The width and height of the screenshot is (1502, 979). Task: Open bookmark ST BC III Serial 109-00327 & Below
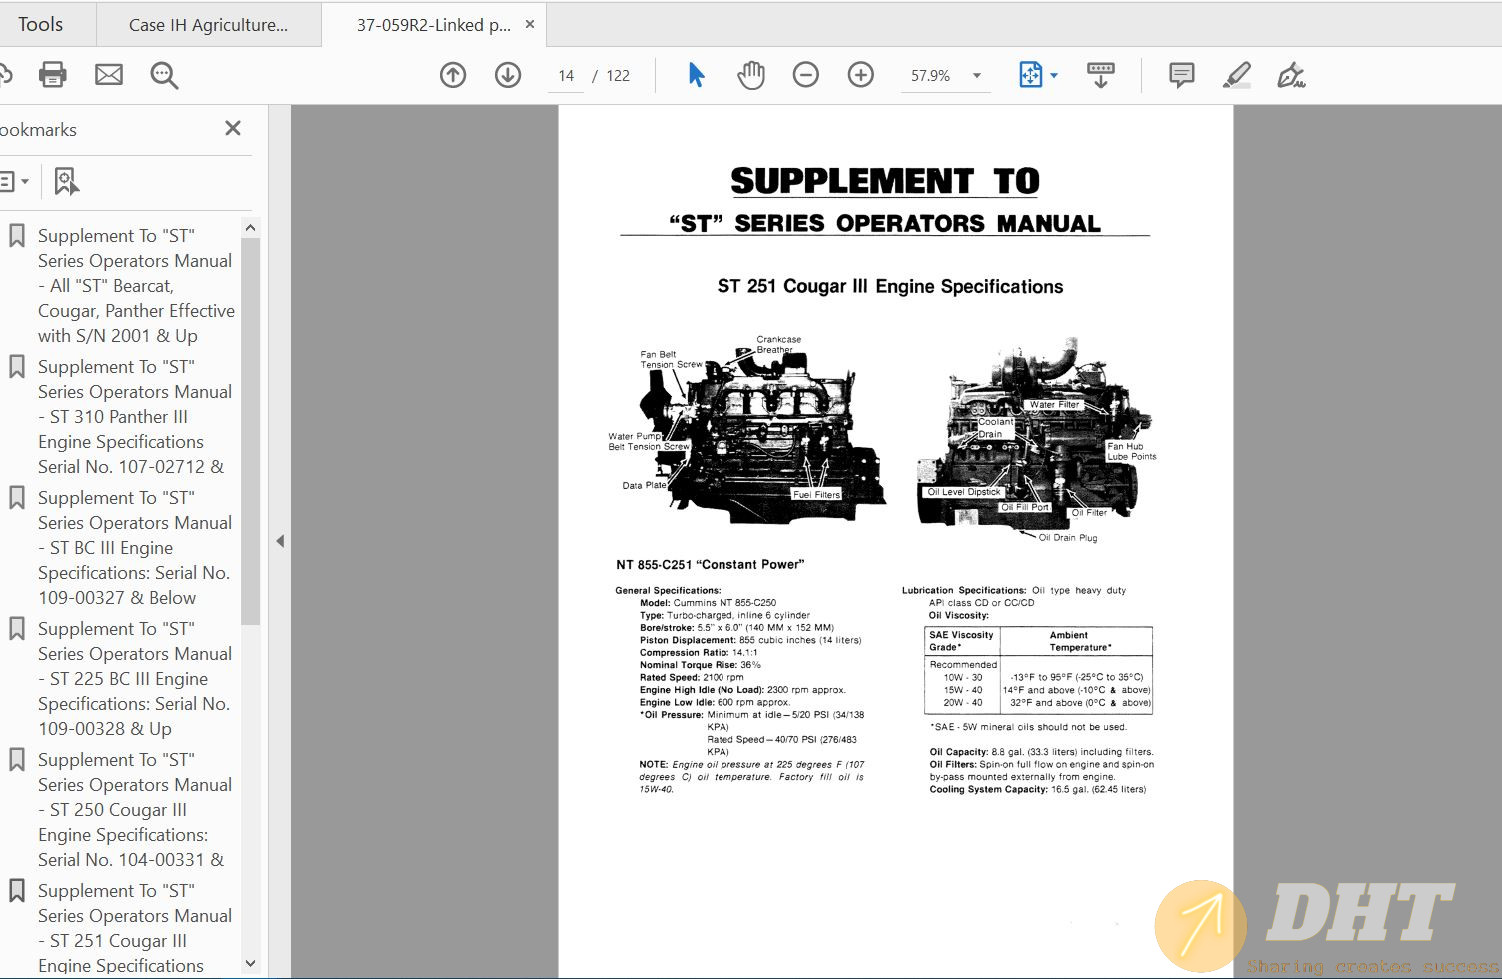tap(135, 548)
